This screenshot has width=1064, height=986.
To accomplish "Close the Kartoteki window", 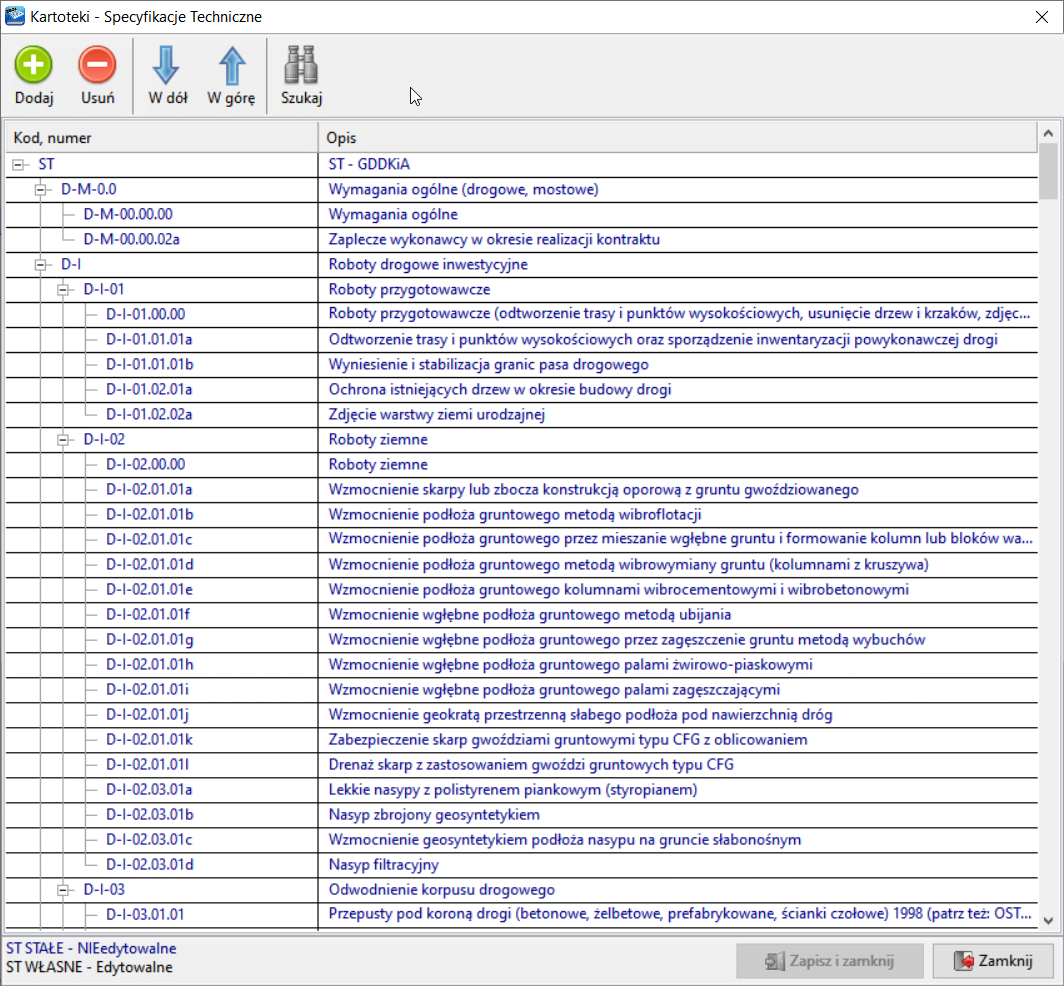I will 1042,17.
